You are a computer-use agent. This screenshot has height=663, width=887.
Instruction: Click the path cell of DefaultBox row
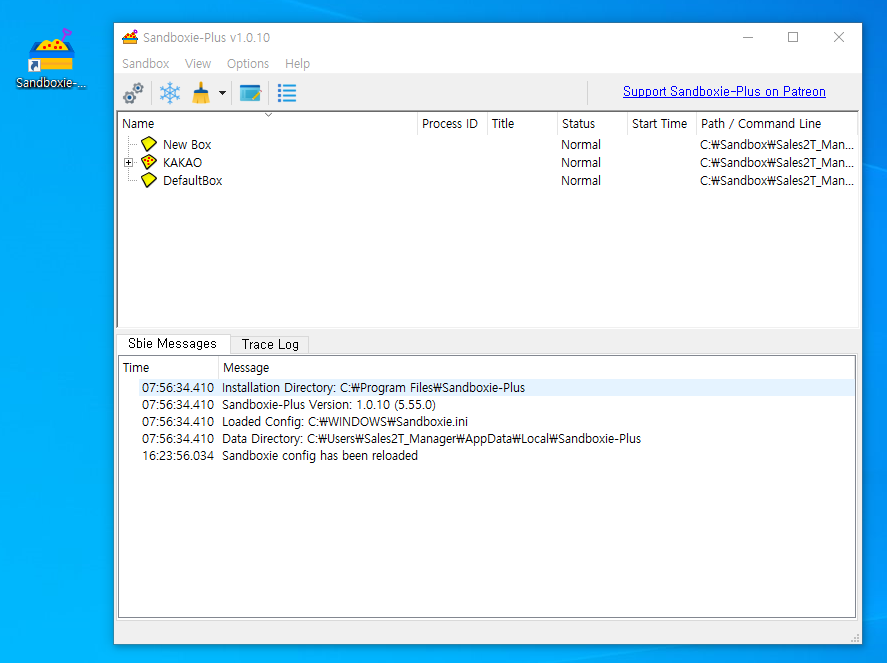(x=777, y=180)
